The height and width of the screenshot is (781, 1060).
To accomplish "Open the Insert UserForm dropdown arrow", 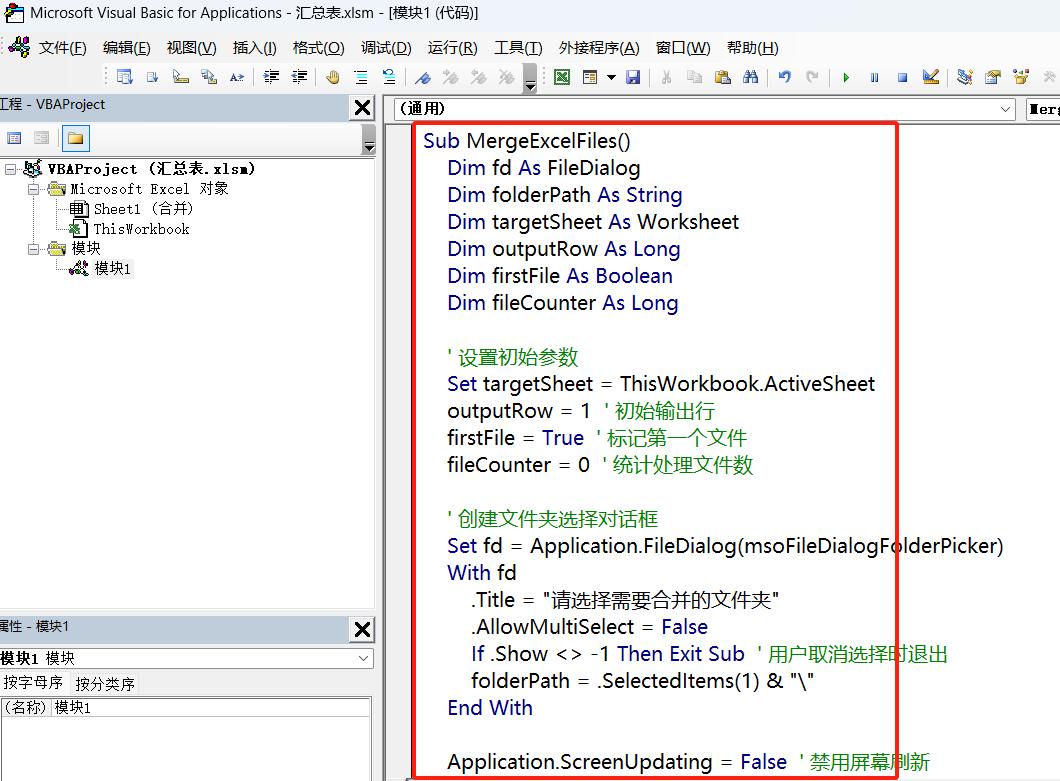I will pos(611,77).
